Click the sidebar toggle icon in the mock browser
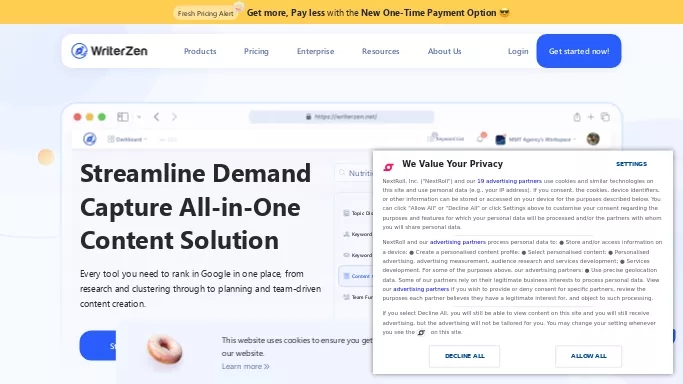 point(123,117)
